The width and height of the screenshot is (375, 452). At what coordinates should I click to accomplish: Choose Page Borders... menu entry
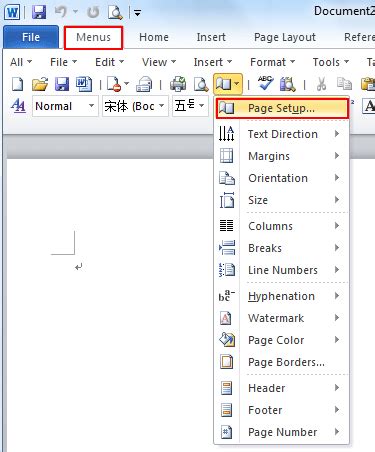[281, 362]
